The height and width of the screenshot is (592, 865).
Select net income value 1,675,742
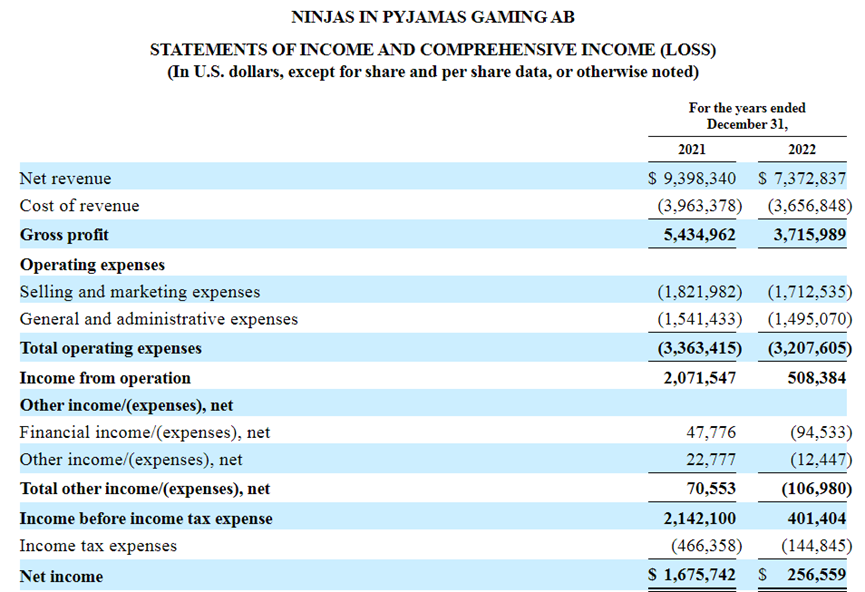(x=699, y=575)
